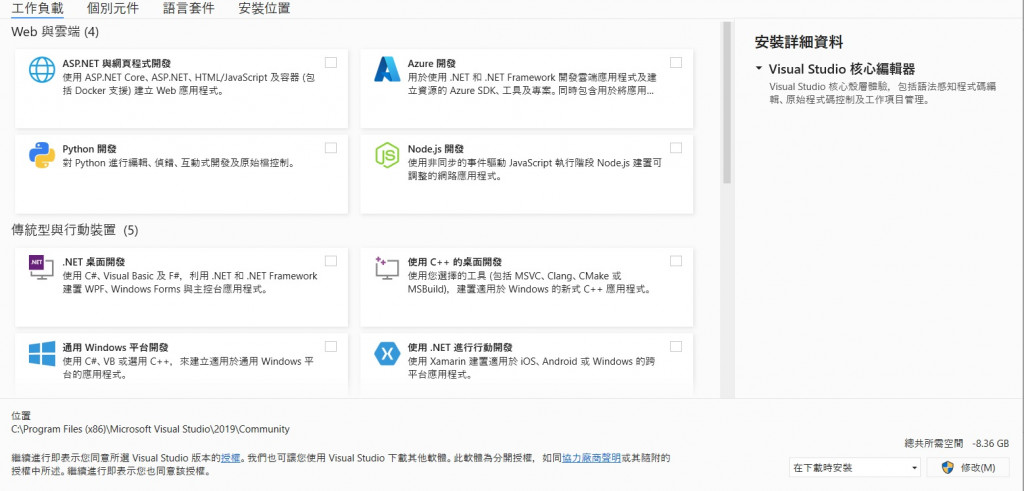Open the 安裝位置 tab
The height and width of the screenshot is (491, 1024).
[x=264, y=8]
